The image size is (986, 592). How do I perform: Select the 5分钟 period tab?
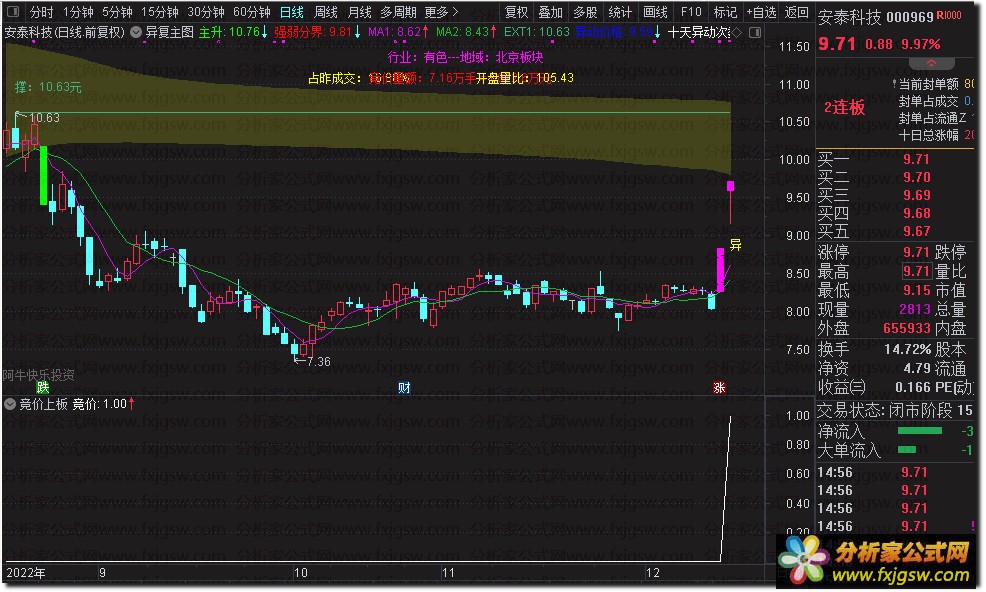[117, 12]
